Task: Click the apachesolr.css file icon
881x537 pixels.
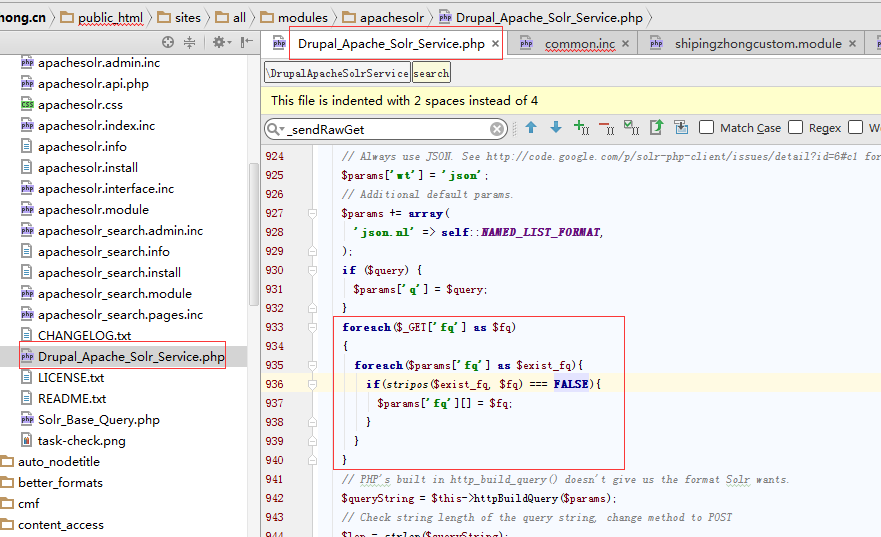Action: 27,104
